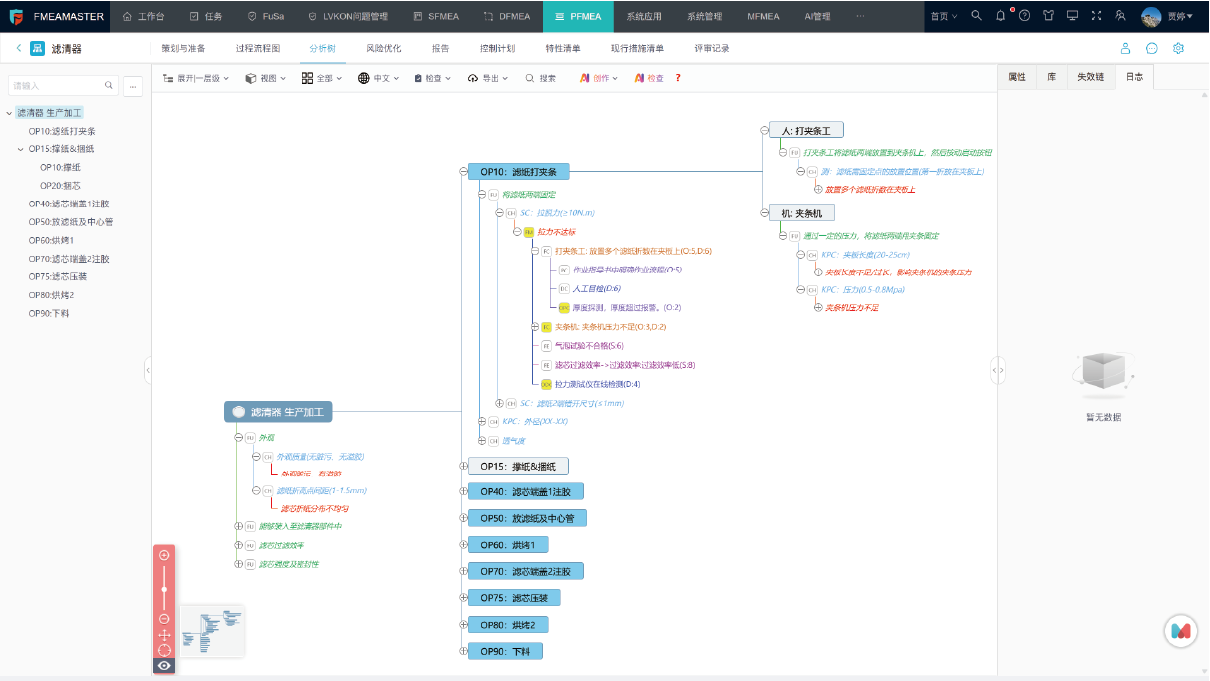
Task: Click the AI 创作 button
Action: pyautogui.click(x=599, y=78)
